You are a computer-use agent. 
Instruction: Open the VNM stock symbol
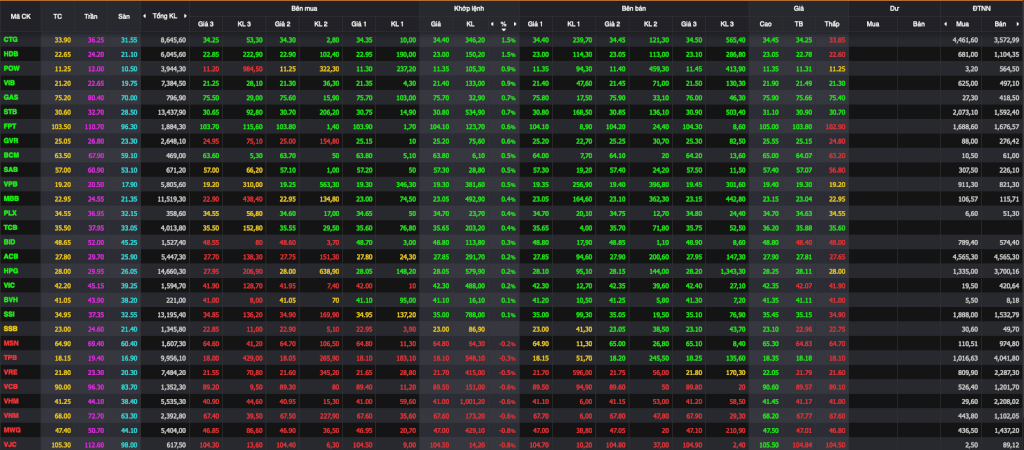click(x=10, y=414)
